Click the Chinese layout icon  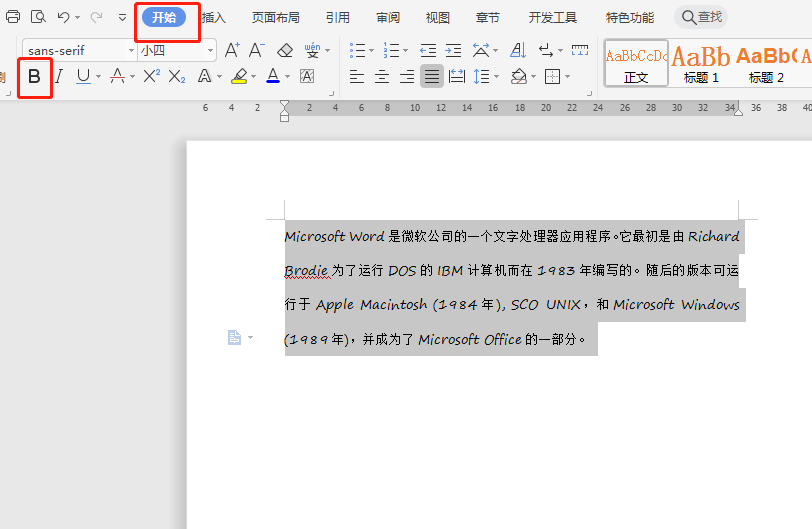(x=481, y=50)
